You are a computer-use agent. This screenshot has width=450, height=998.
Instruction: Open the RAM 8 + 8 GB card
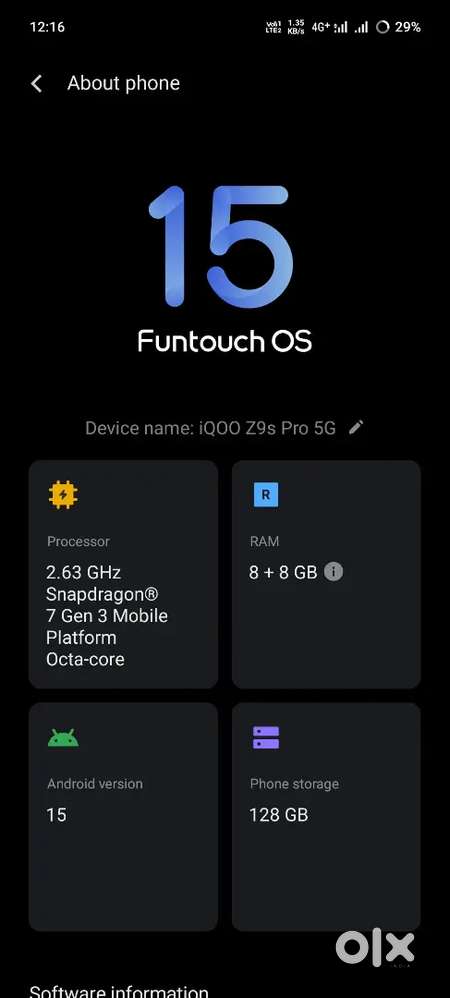click(326, 574)
